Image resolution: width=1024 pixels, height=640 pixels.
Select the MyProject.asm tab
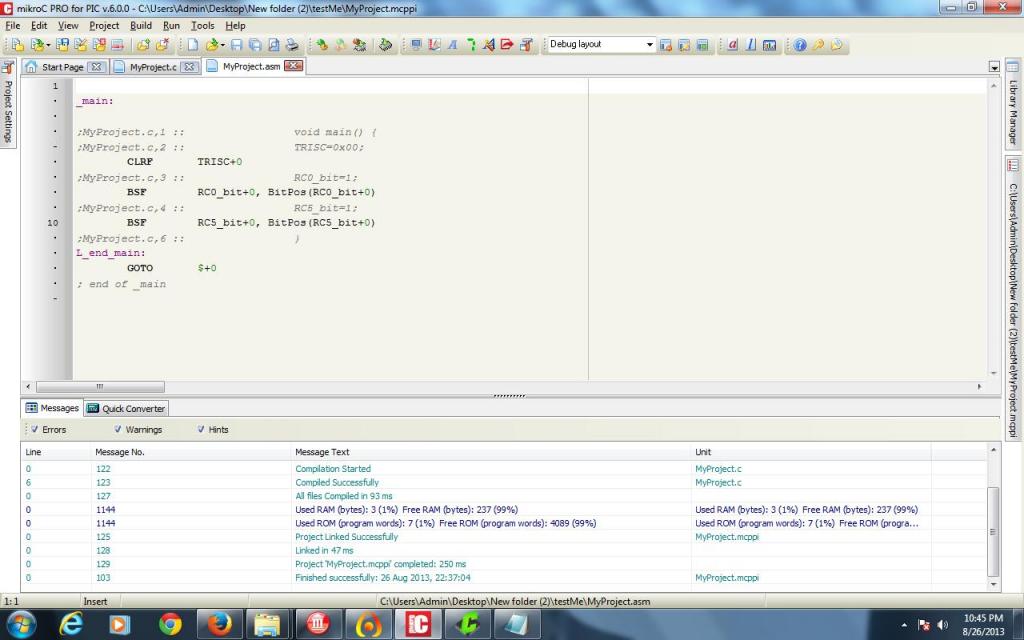click(251, 66)
